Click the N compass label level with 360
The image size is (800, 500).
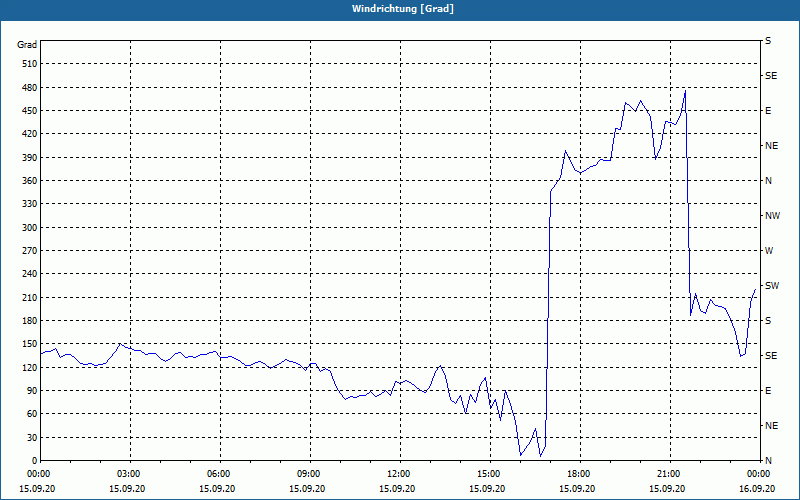pos(768,181)
